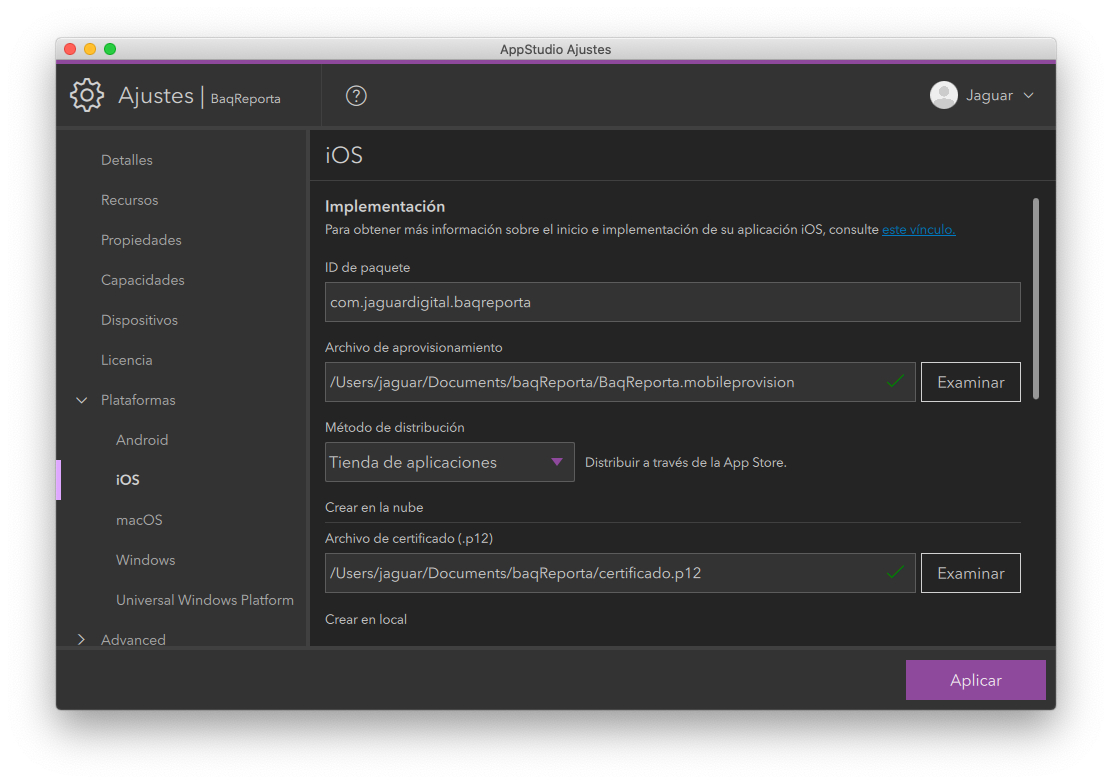Click Examinar for provisioning file

970,382
